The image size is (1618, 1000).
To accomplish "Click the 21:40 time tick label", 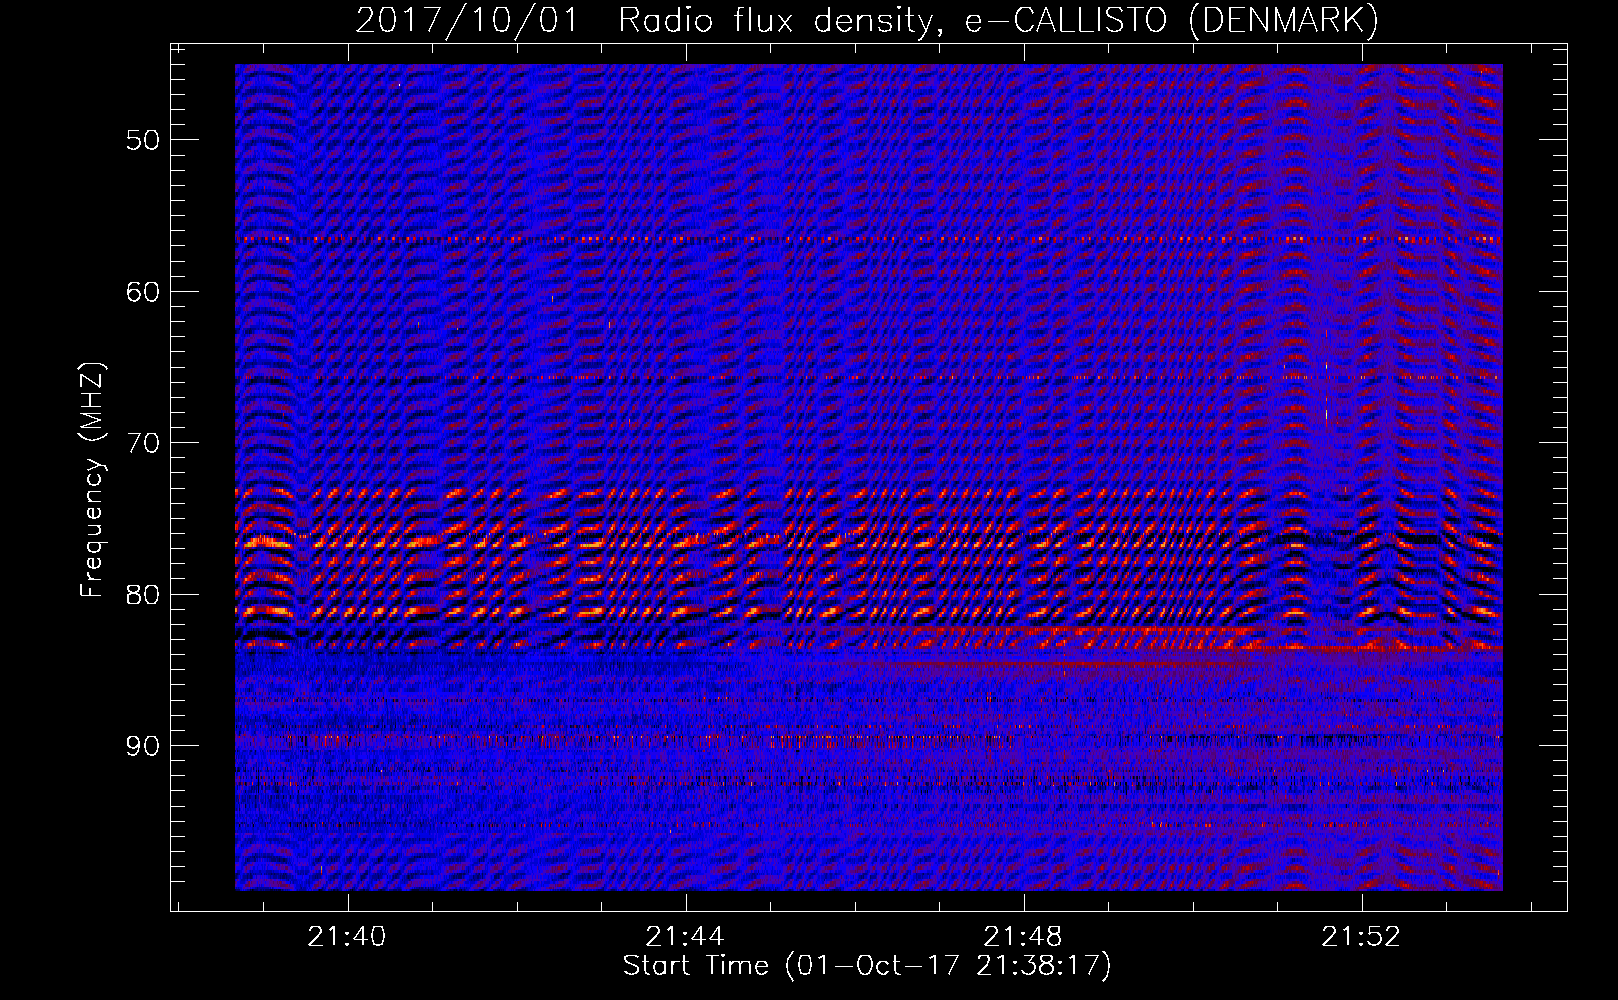I will point(347,937).
